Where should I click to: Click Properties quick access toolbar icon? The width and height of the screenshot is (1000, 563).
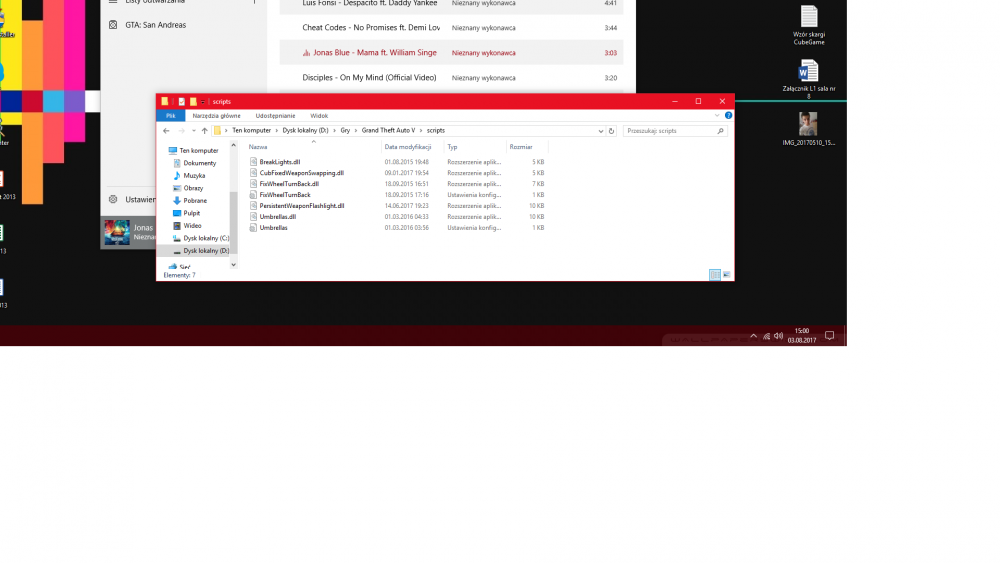182,101
